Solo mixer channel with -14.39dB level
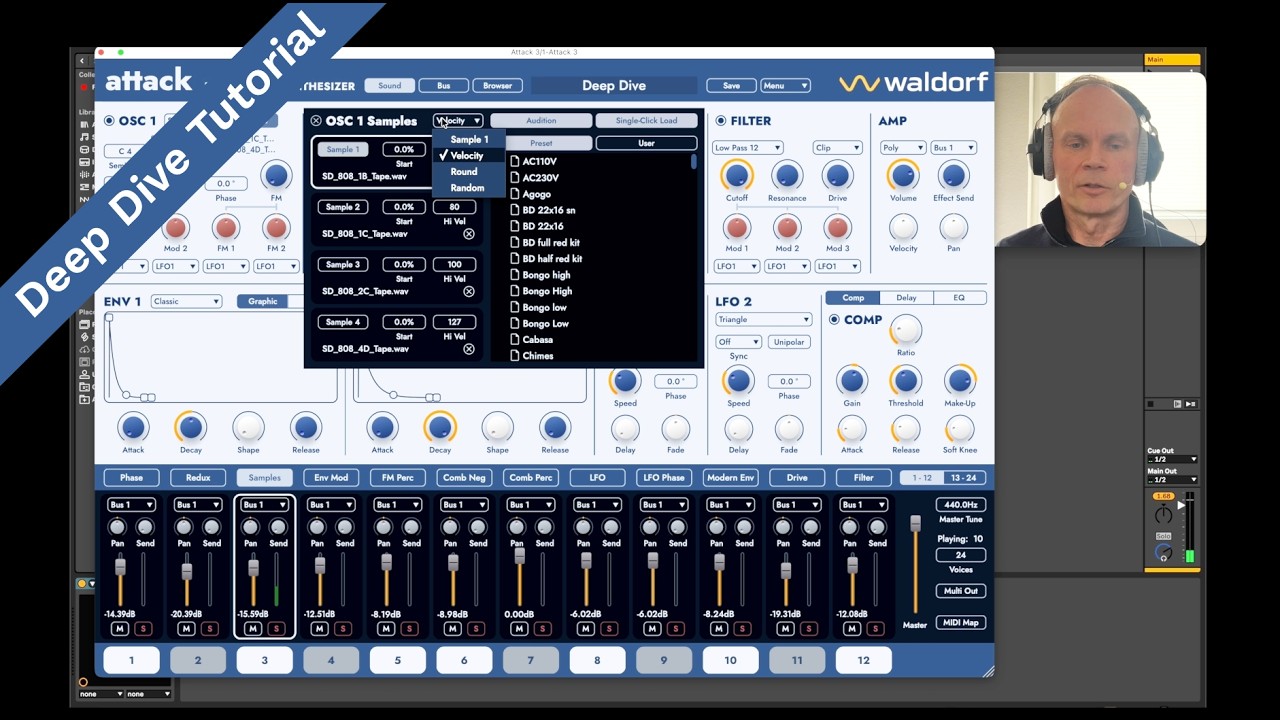 (x=143, y=629)
